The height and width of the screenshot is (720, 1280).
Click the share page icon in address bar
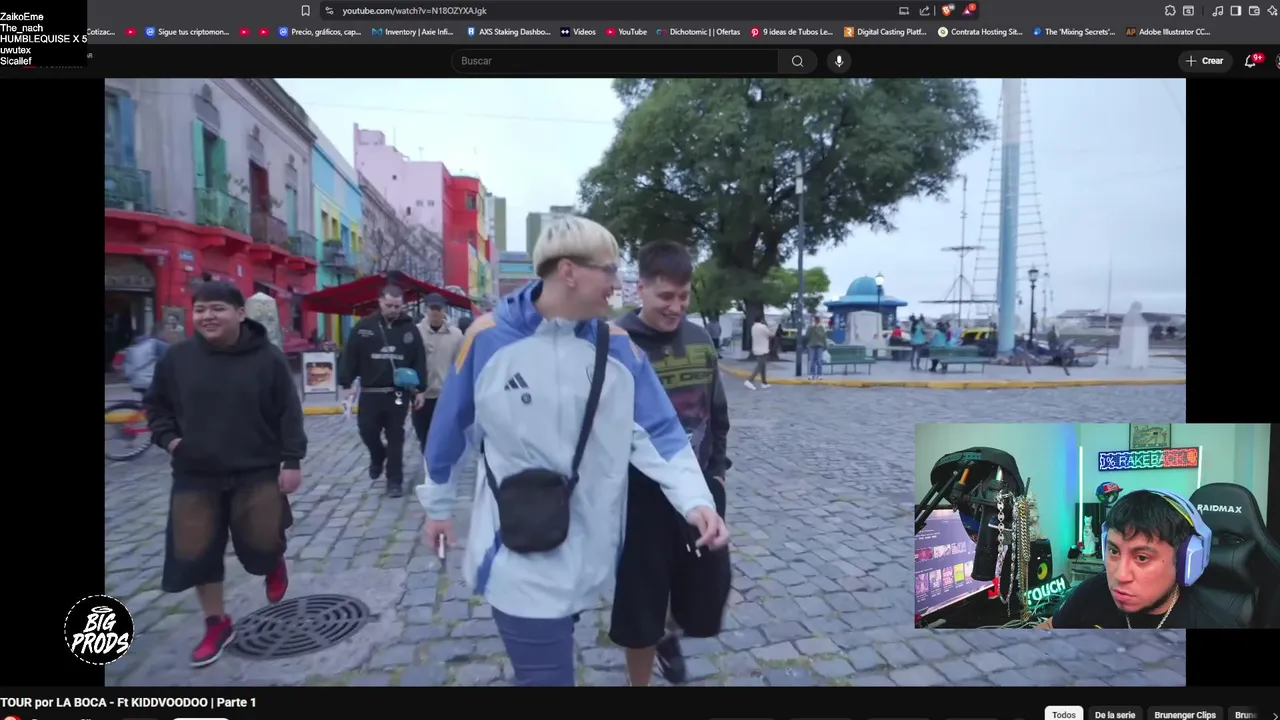click(x=925, y=10)
